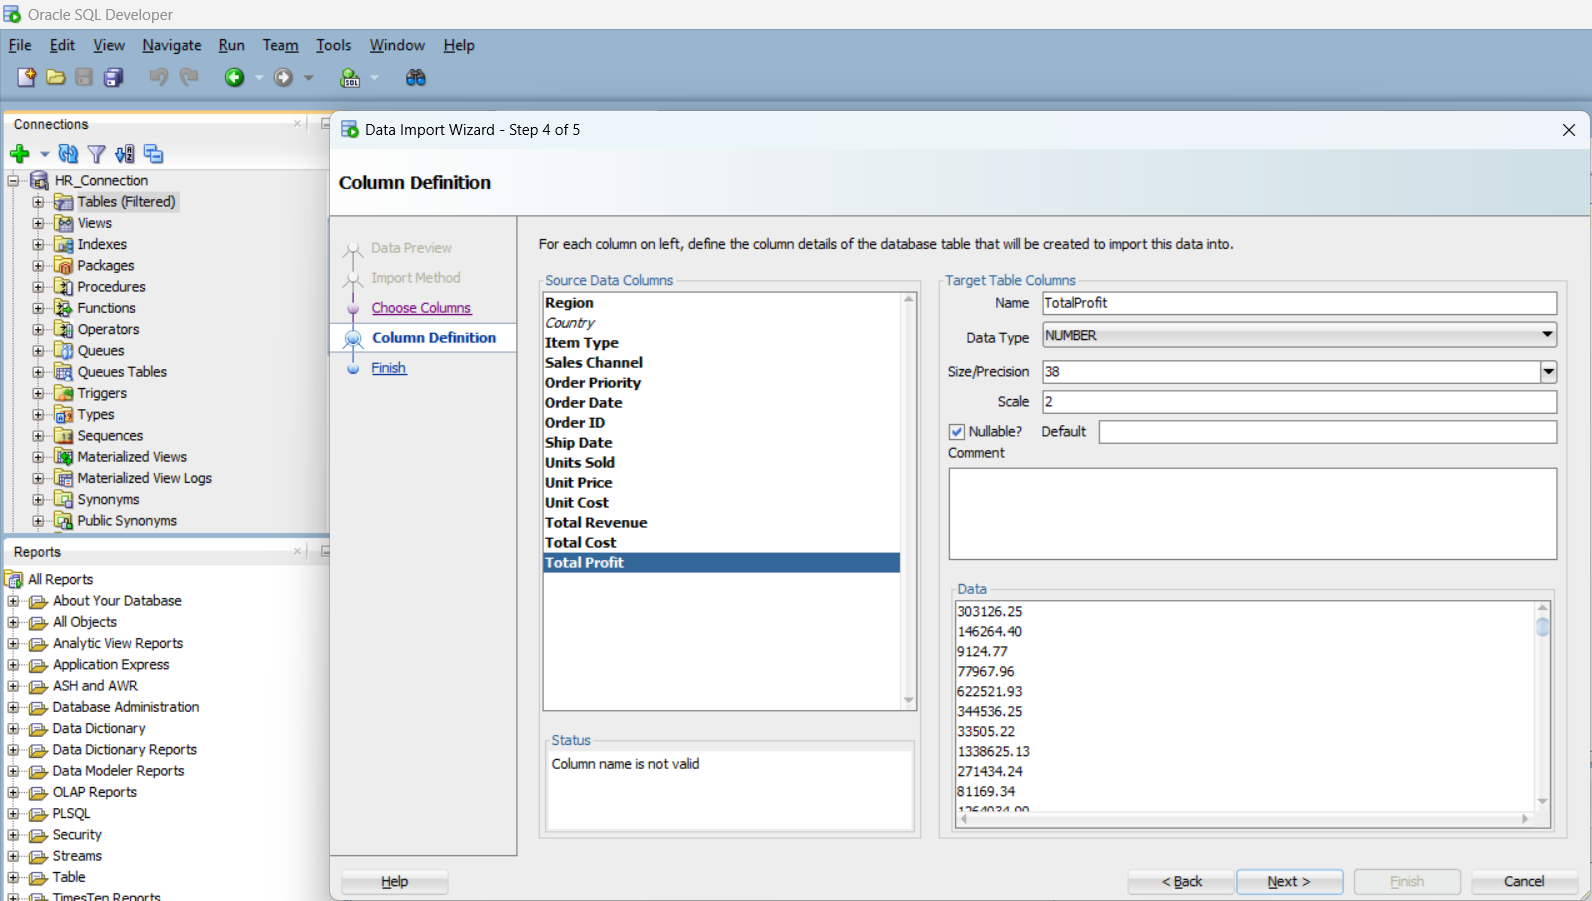This screenshot has height=901, width=1592.
Task: Click the Cancel button in wizard
Action: 1524,881
